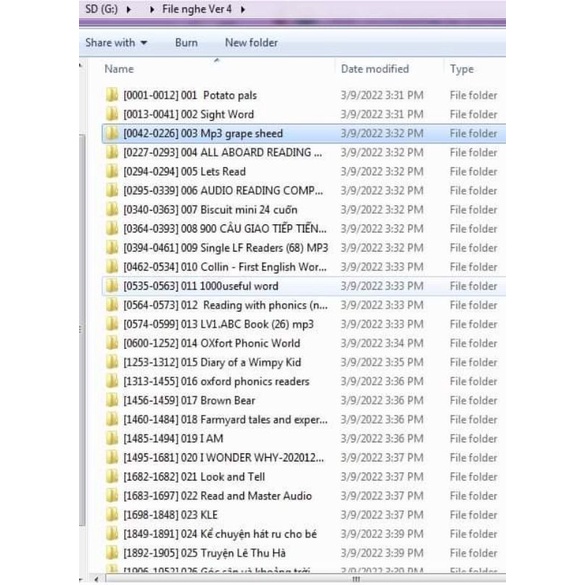Click File nghe Ver 4 breadcrumb
The height and width of the screenshot is (585, 585).
[x=197, y=9]
